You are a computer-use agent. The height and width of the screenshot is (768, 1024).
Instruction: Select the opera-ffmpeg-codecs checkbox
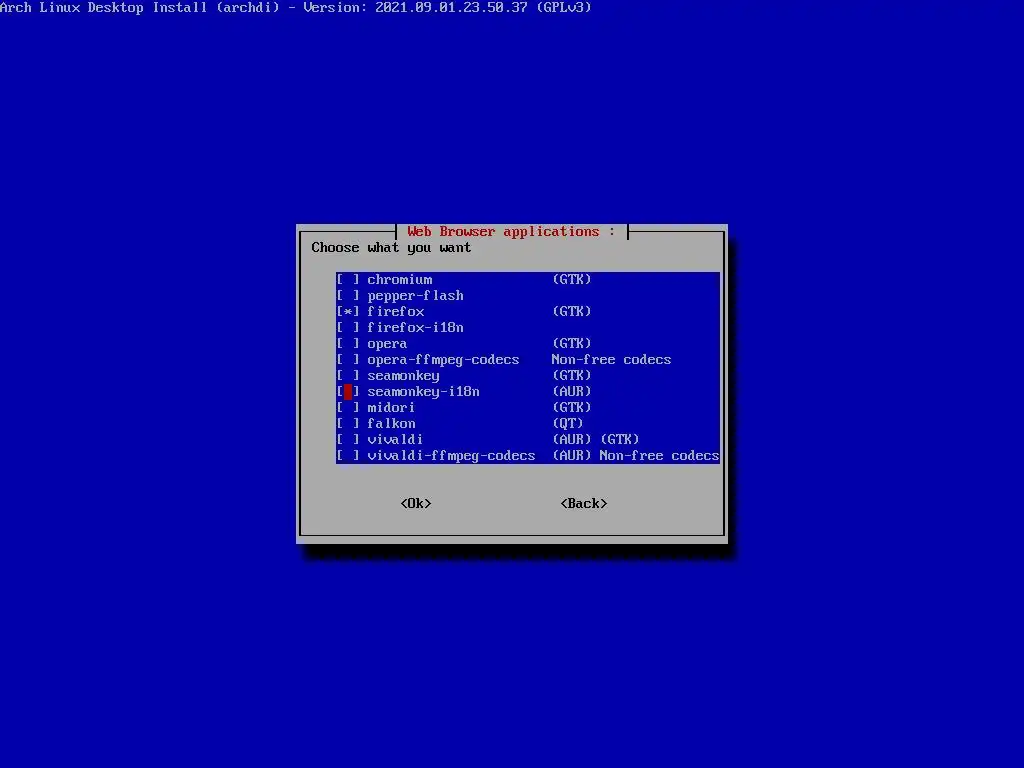coord(348,360)
